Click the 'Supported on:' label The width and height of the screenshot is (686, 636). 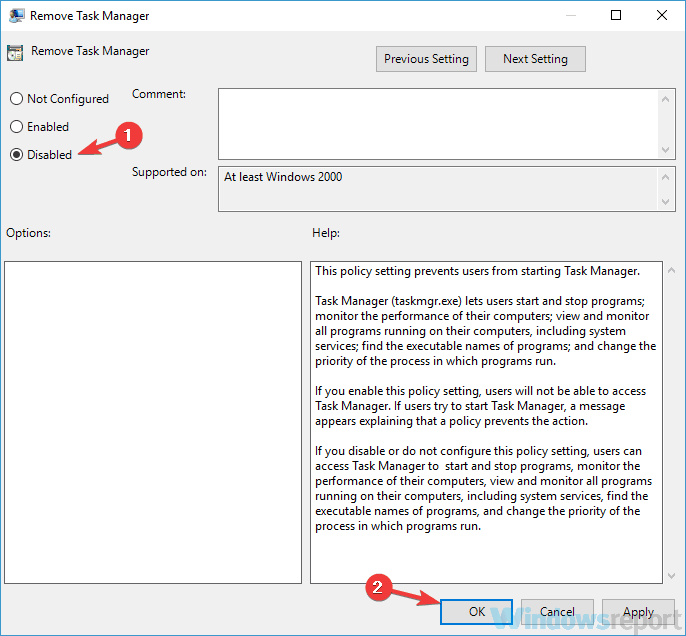[169, 172]
